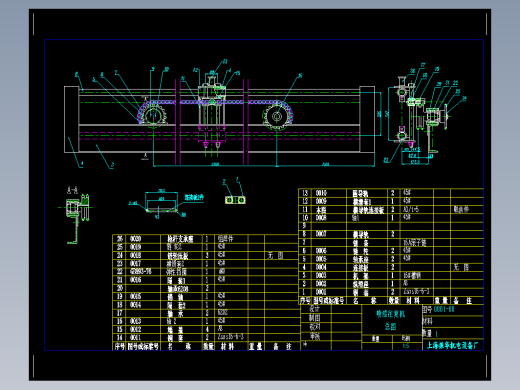Image resolution: width=520 pixels, height=390 pixels.
Task: Select material 'ZQSn6-6-3' in row 14
Action: coord(231,337)
